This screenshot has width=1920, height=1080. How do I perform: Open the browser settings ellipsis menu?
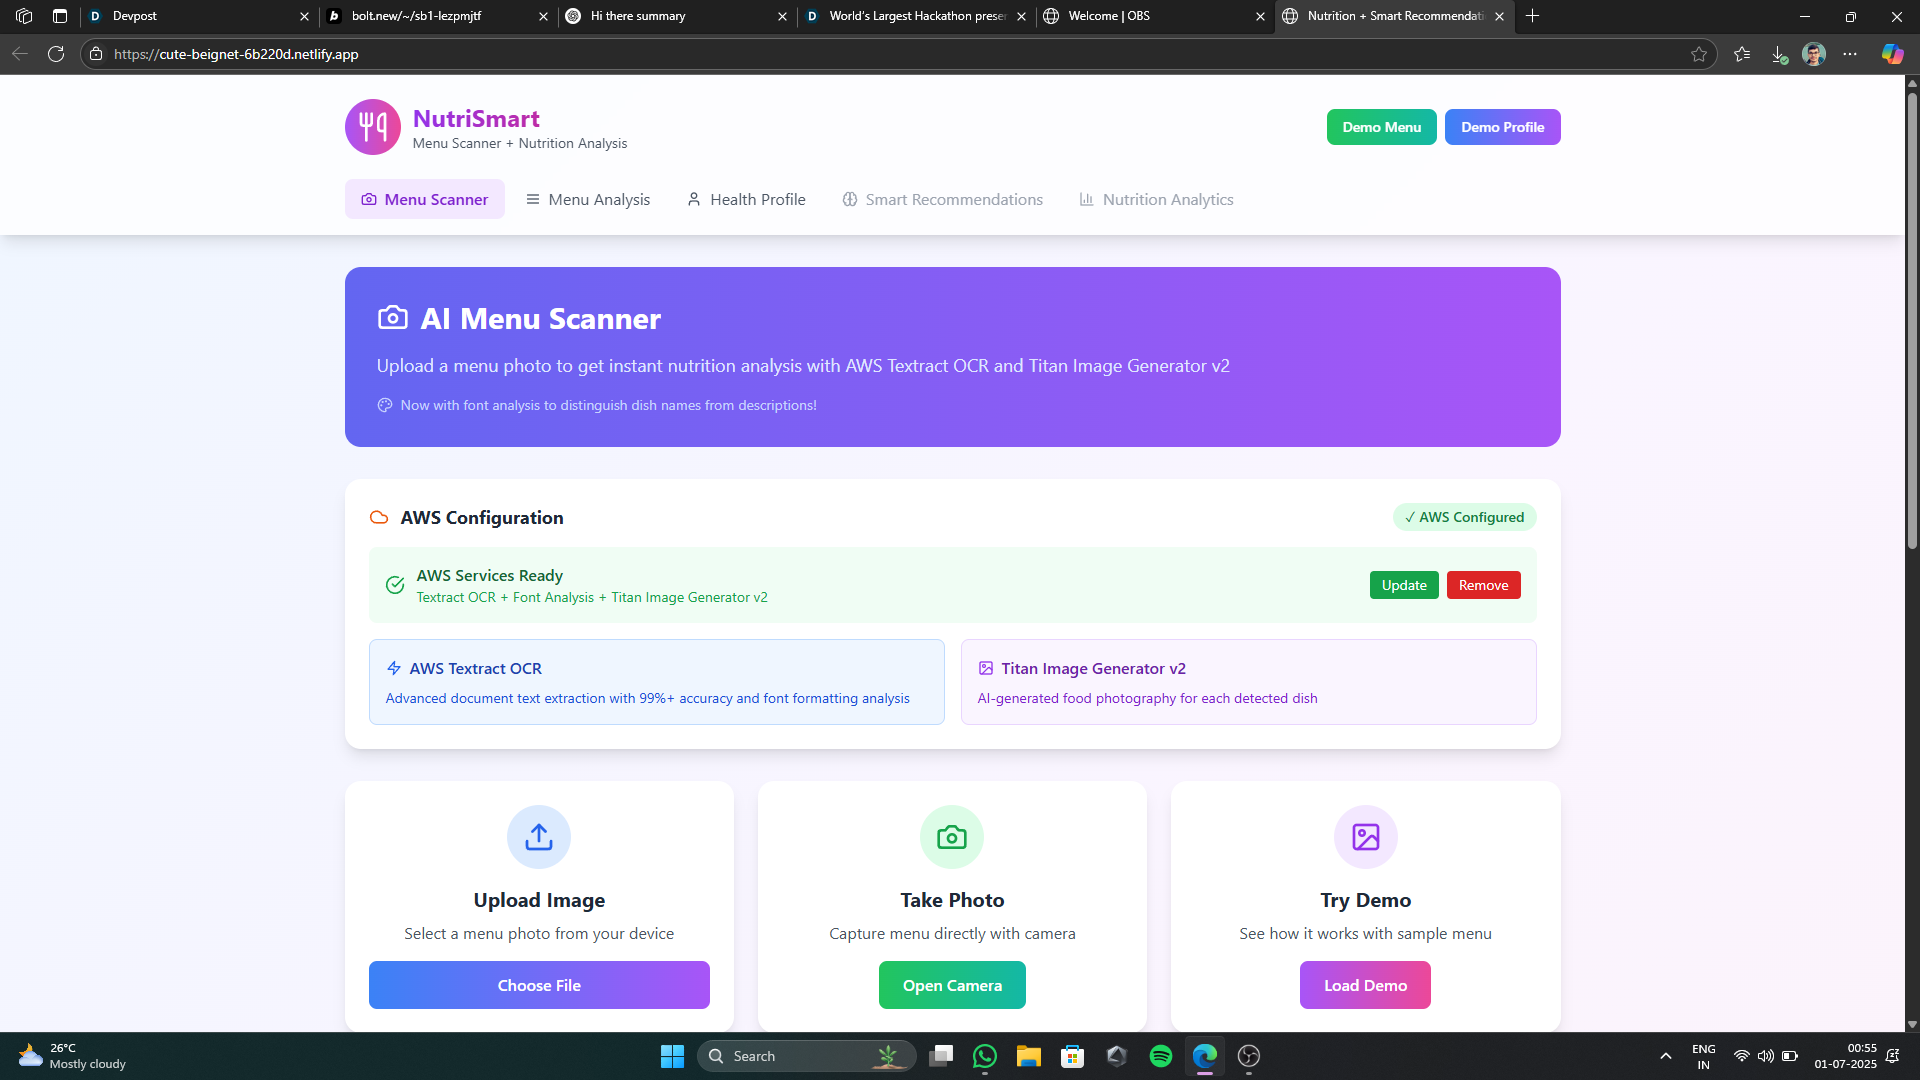click(1850, 54)
